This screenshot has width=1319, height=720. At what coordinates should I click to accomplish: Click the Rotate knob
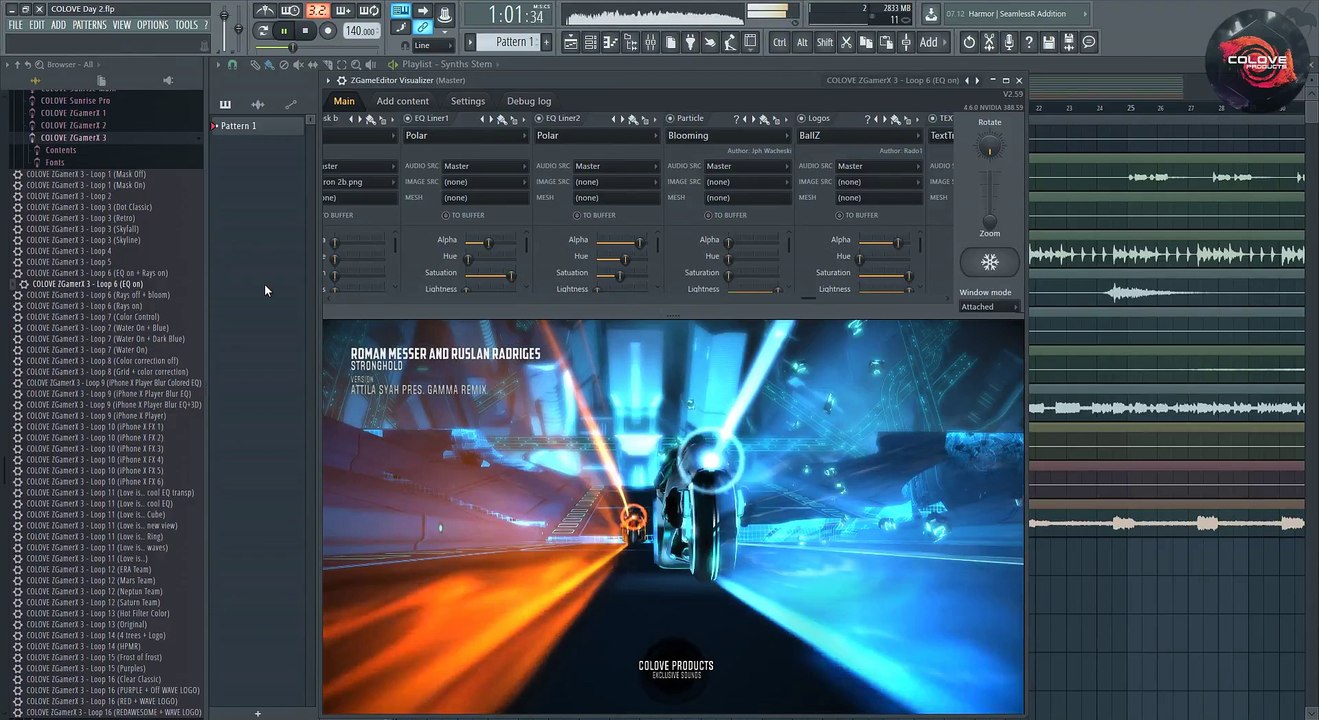coord(989,146)
